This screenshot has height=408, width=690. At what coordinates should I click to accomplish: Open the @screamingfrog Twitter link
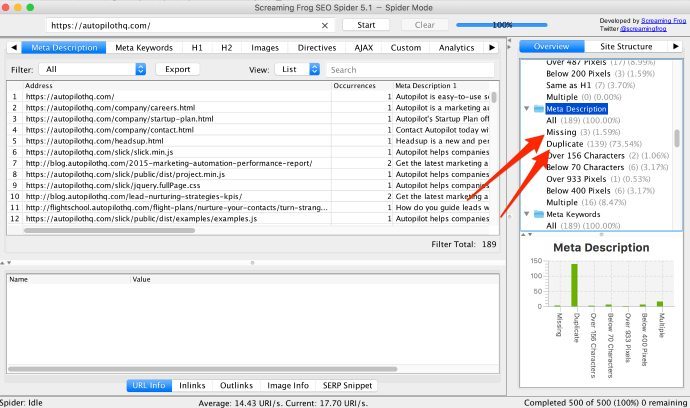coord(643,29)
